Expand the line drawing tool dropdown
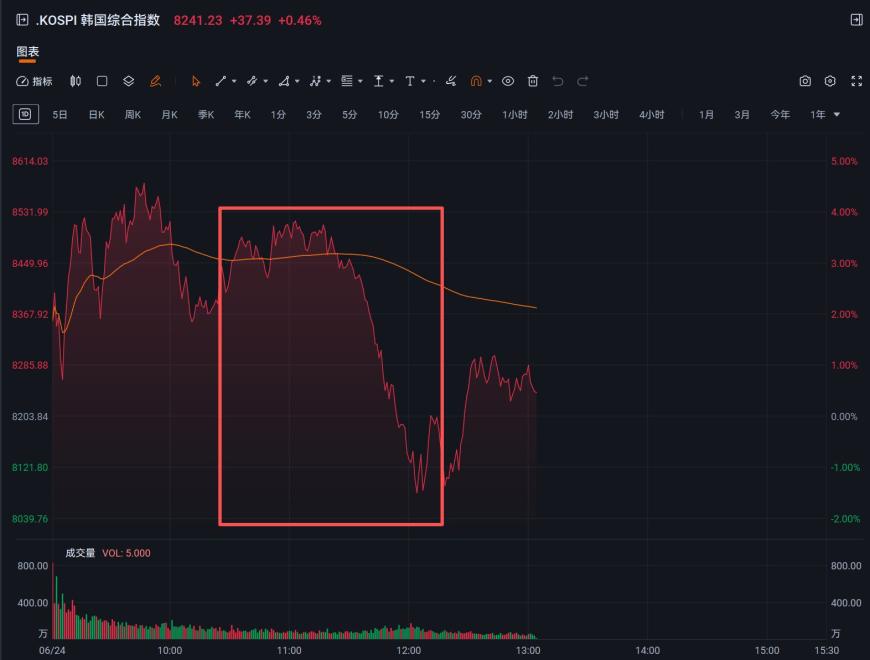Image resolution: width=870 pixels, height=660 pixels. [234, 82]
